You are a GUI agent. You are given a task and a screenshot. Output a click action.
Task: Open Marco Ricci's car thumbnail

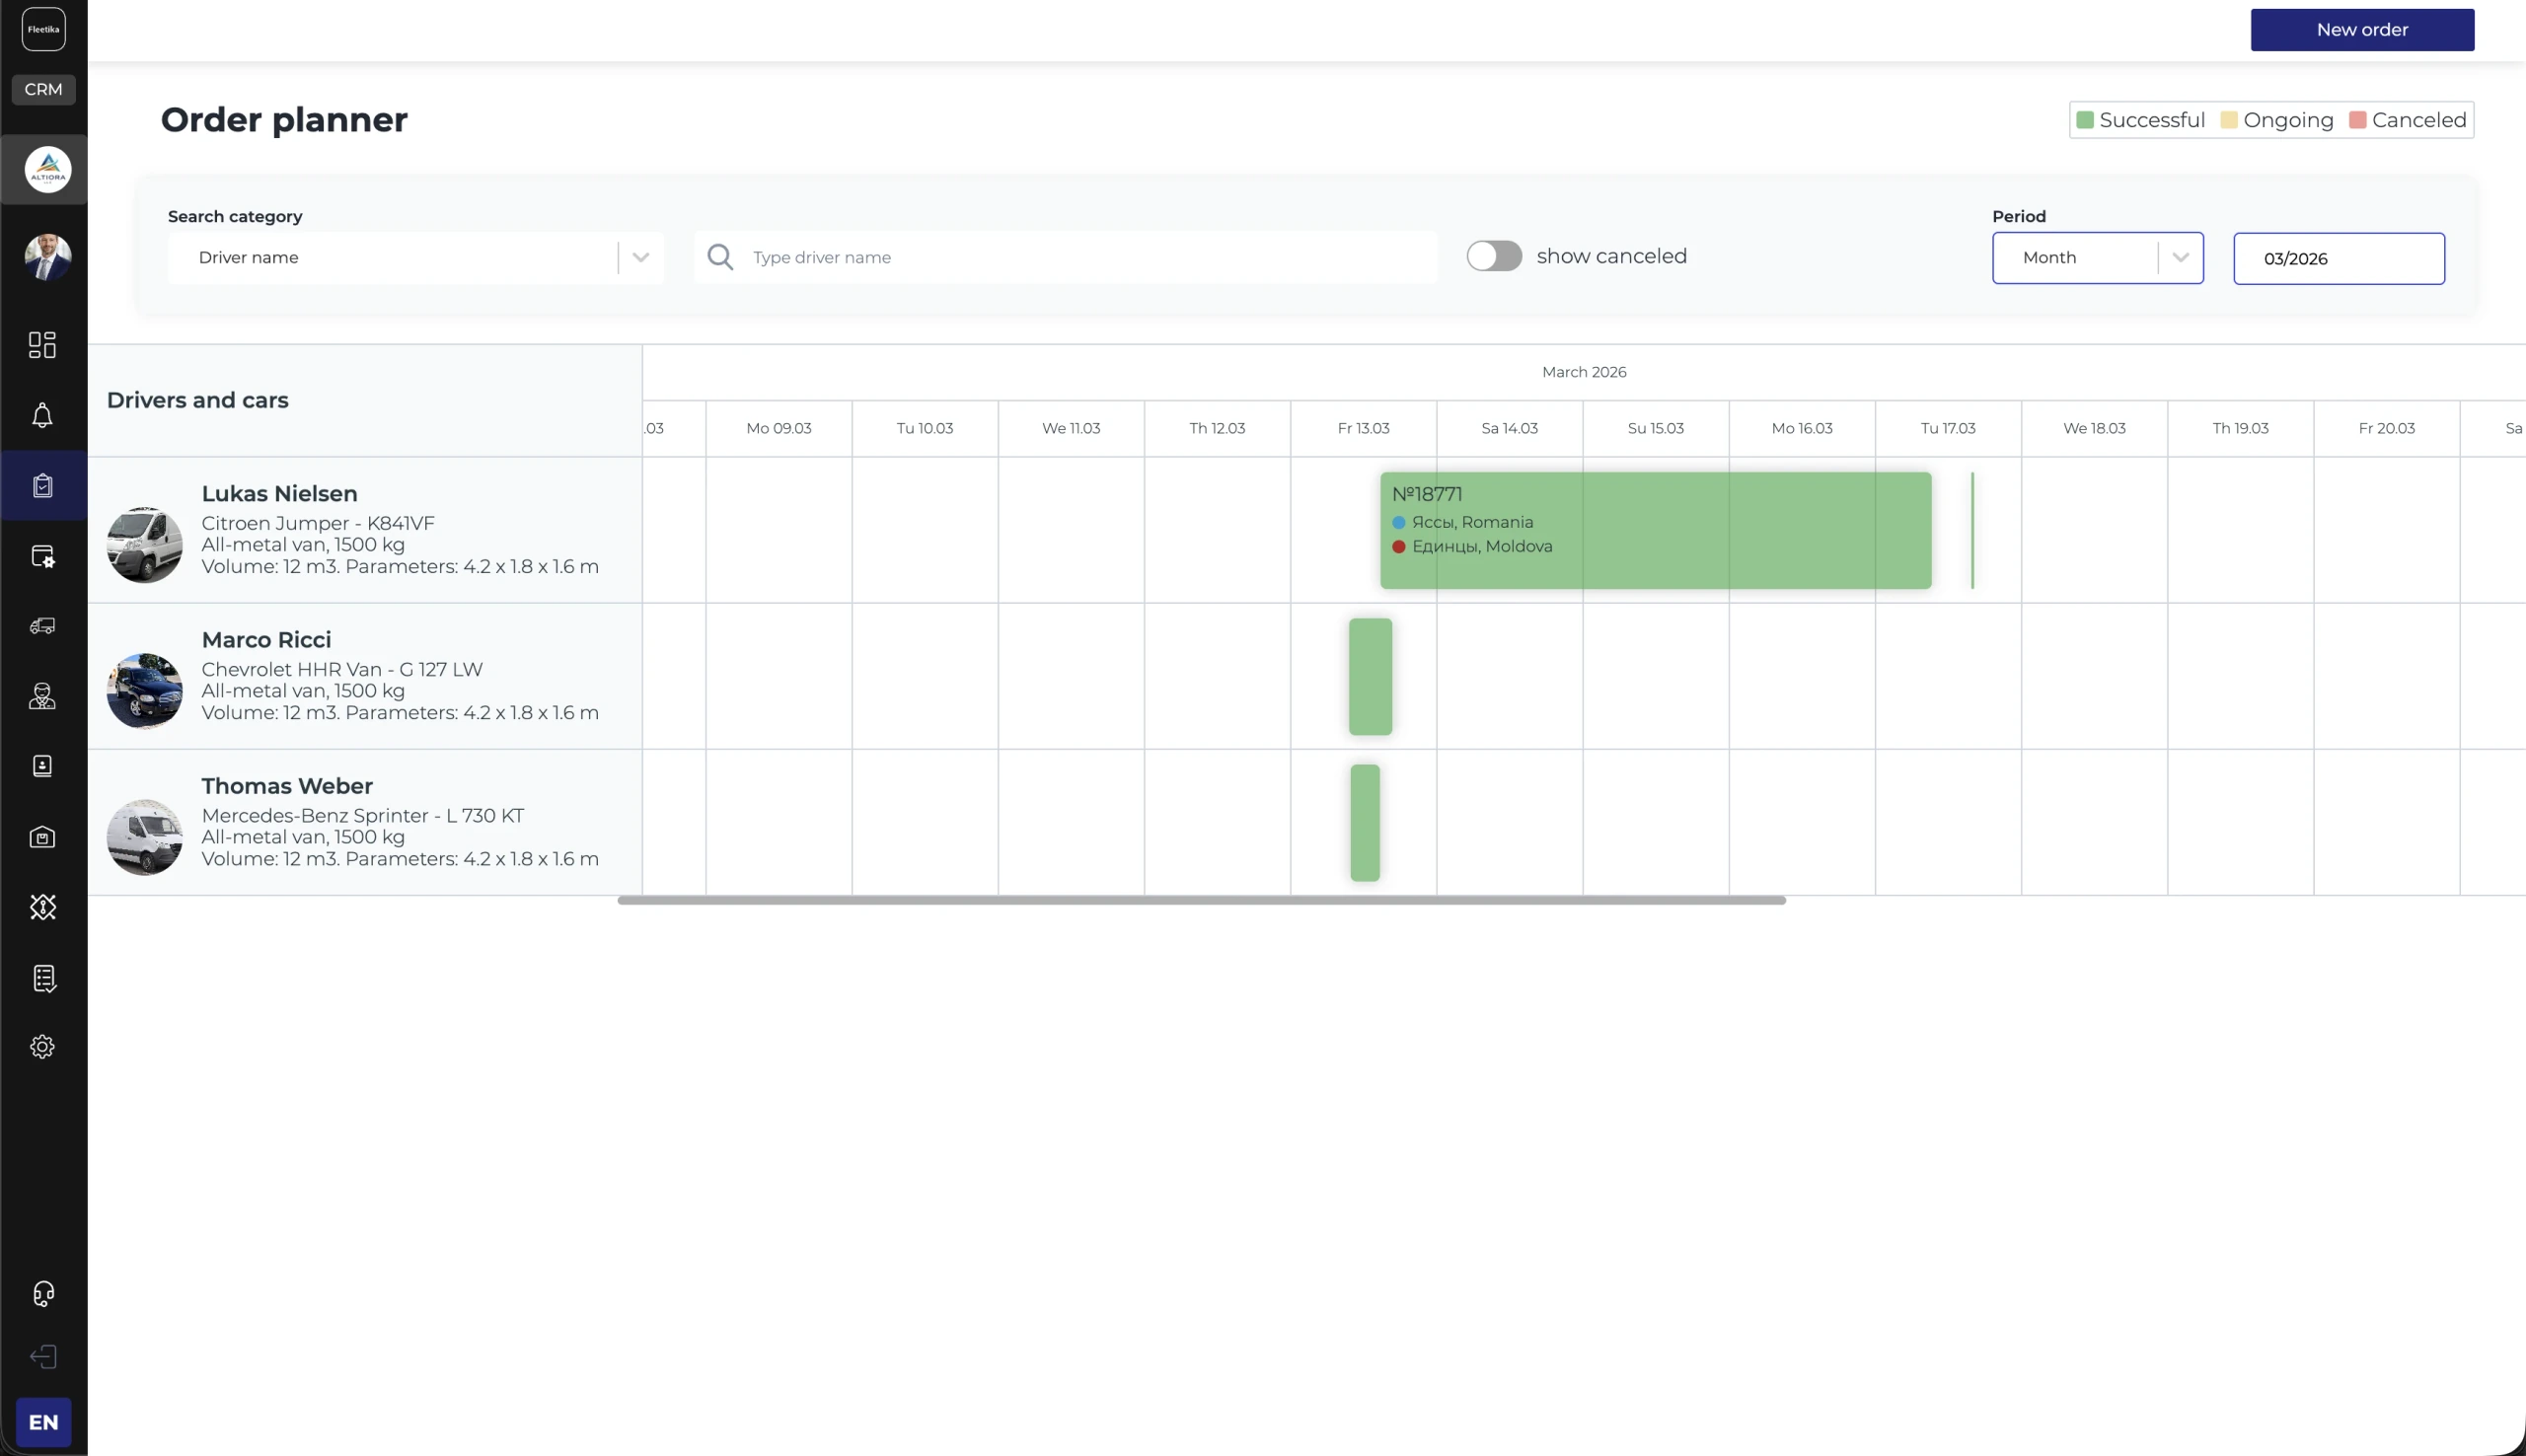[145, 691]
